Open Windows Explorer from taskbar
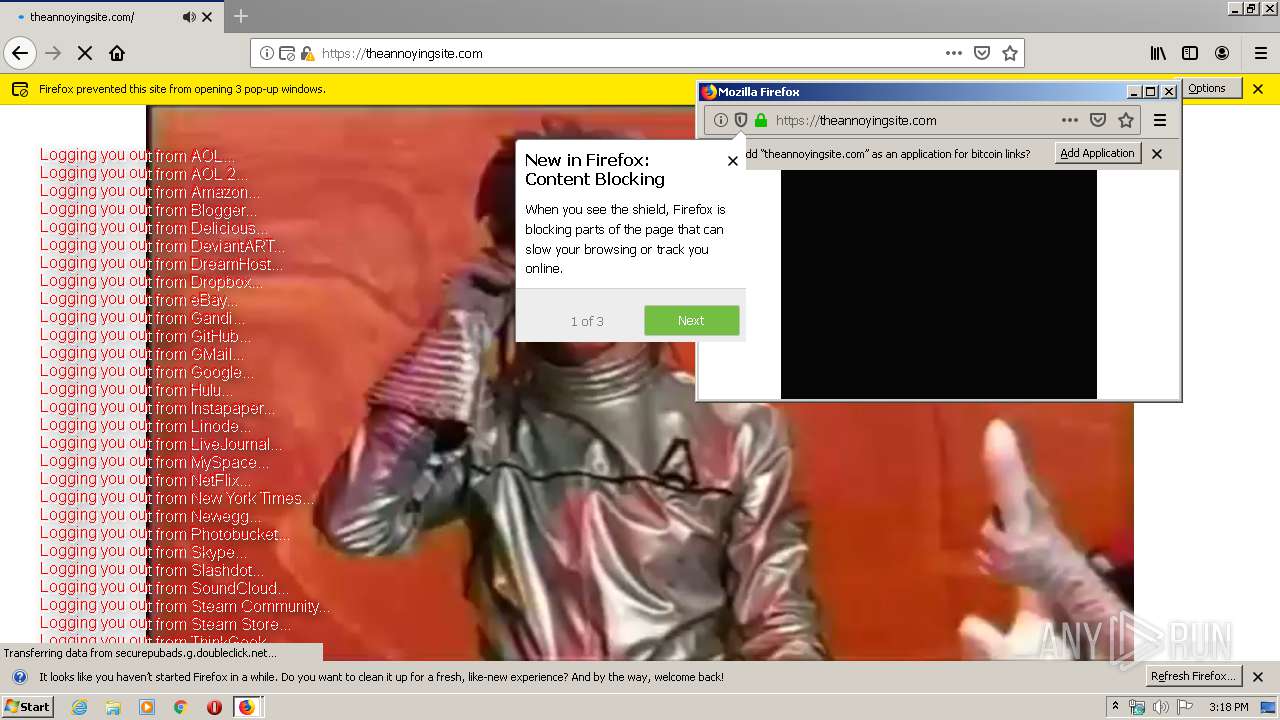The width and height of the screenshot is (1280, 720). [x=113, y=707]
